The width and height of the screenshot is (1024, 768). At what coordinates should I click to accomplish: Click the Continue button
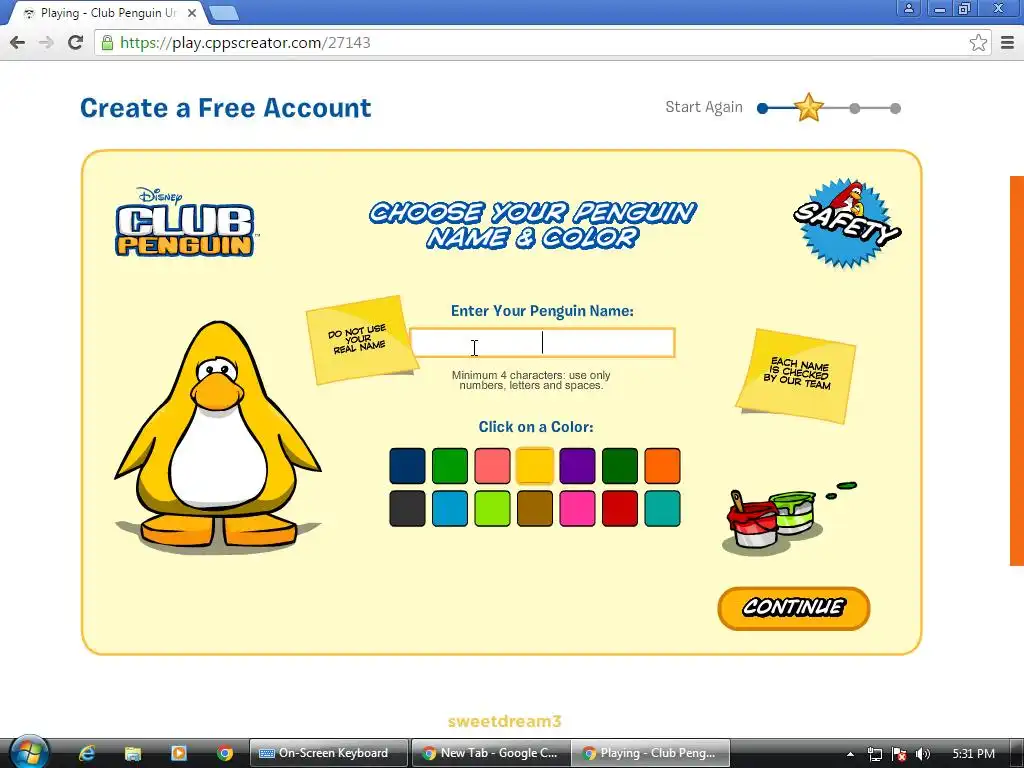pos(793,608)
